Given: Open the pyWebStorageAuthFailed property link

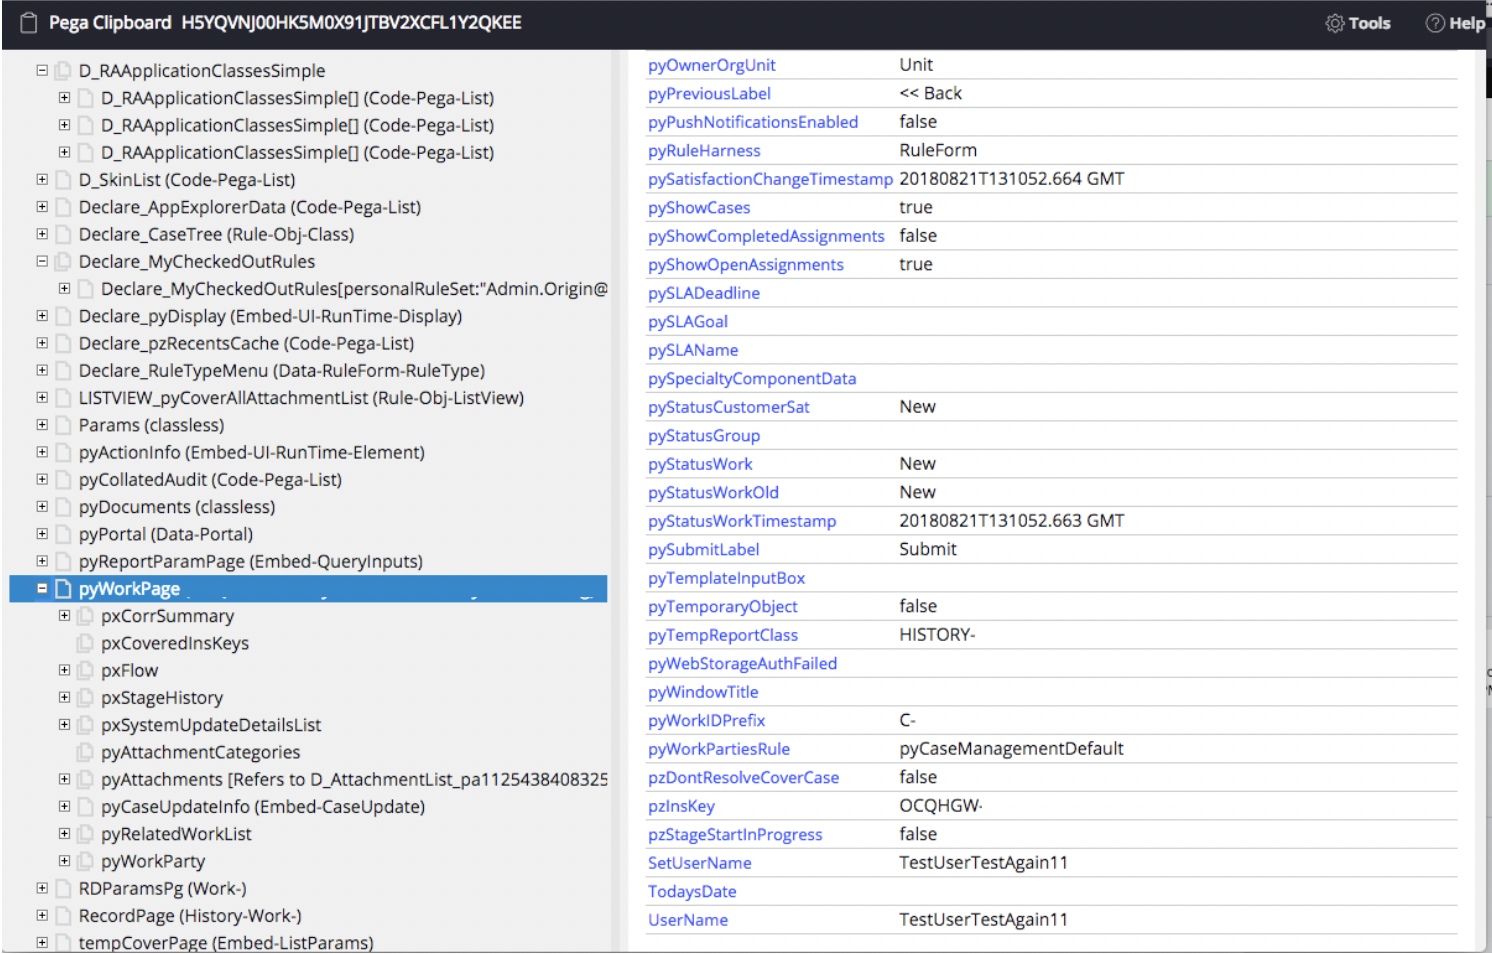Looking at the screenshot, I should click(x=743, y=664).
